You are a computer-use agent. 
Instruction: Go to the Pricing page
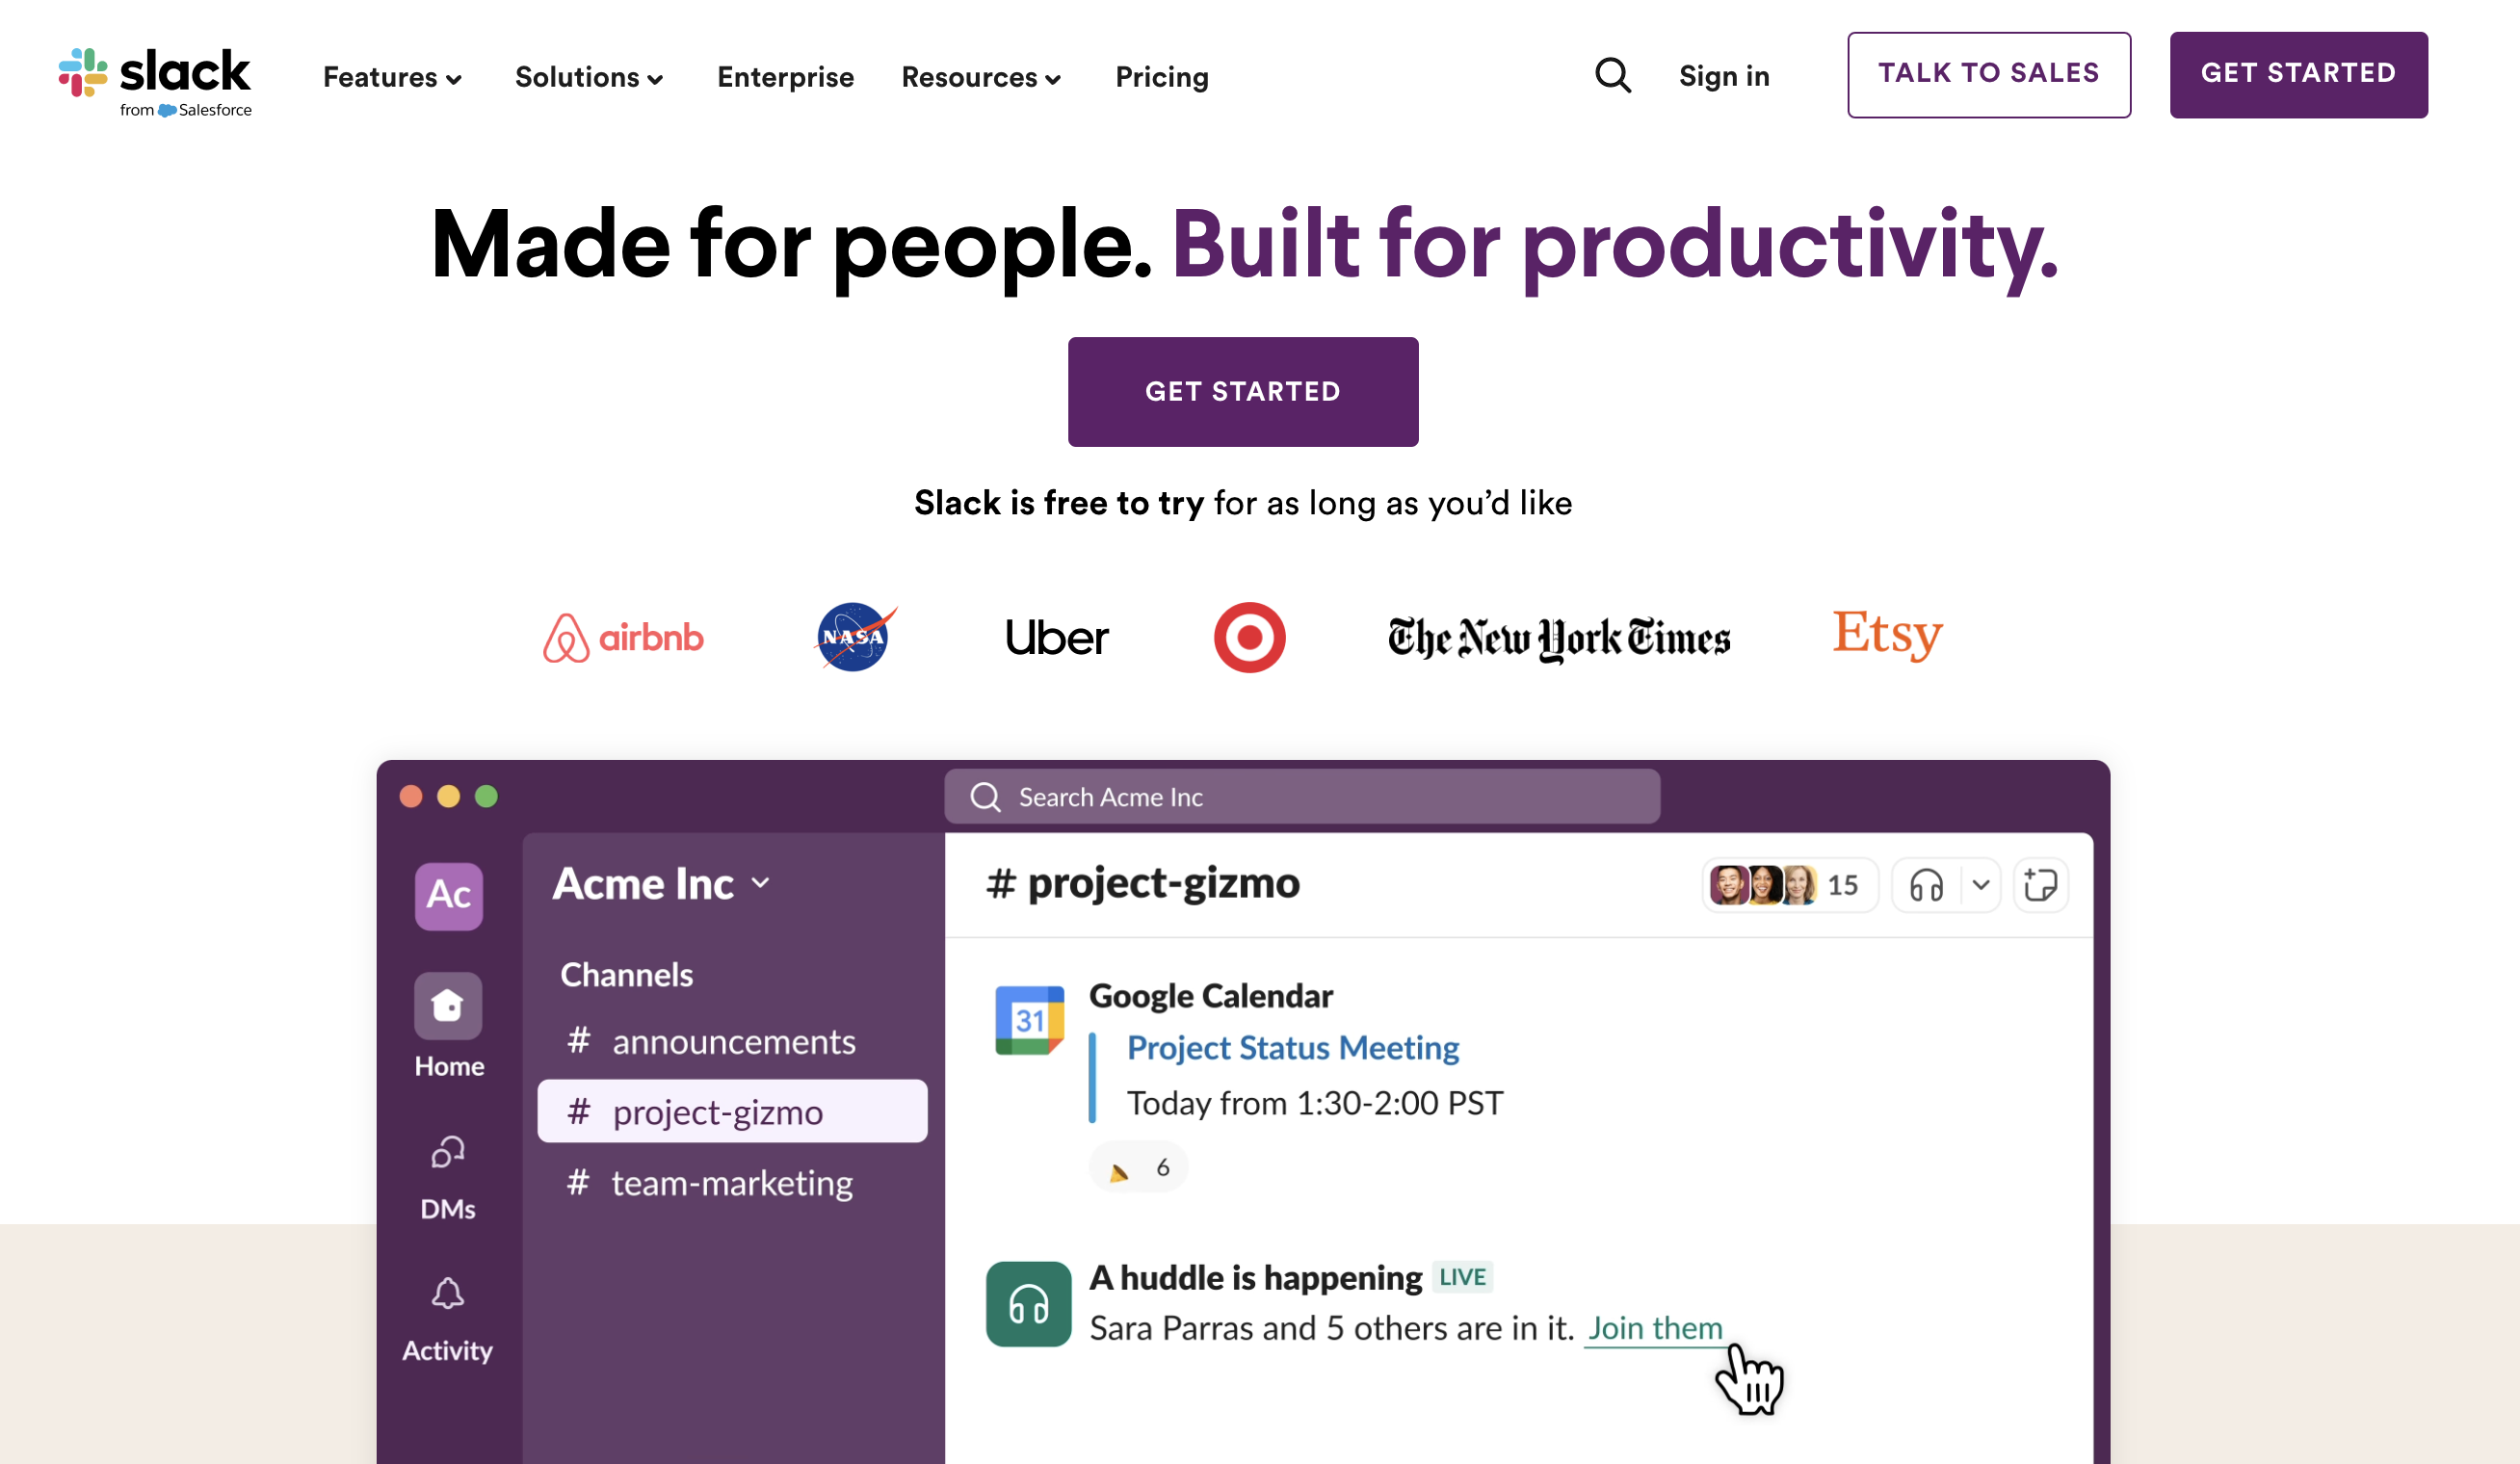point(1162,77)
